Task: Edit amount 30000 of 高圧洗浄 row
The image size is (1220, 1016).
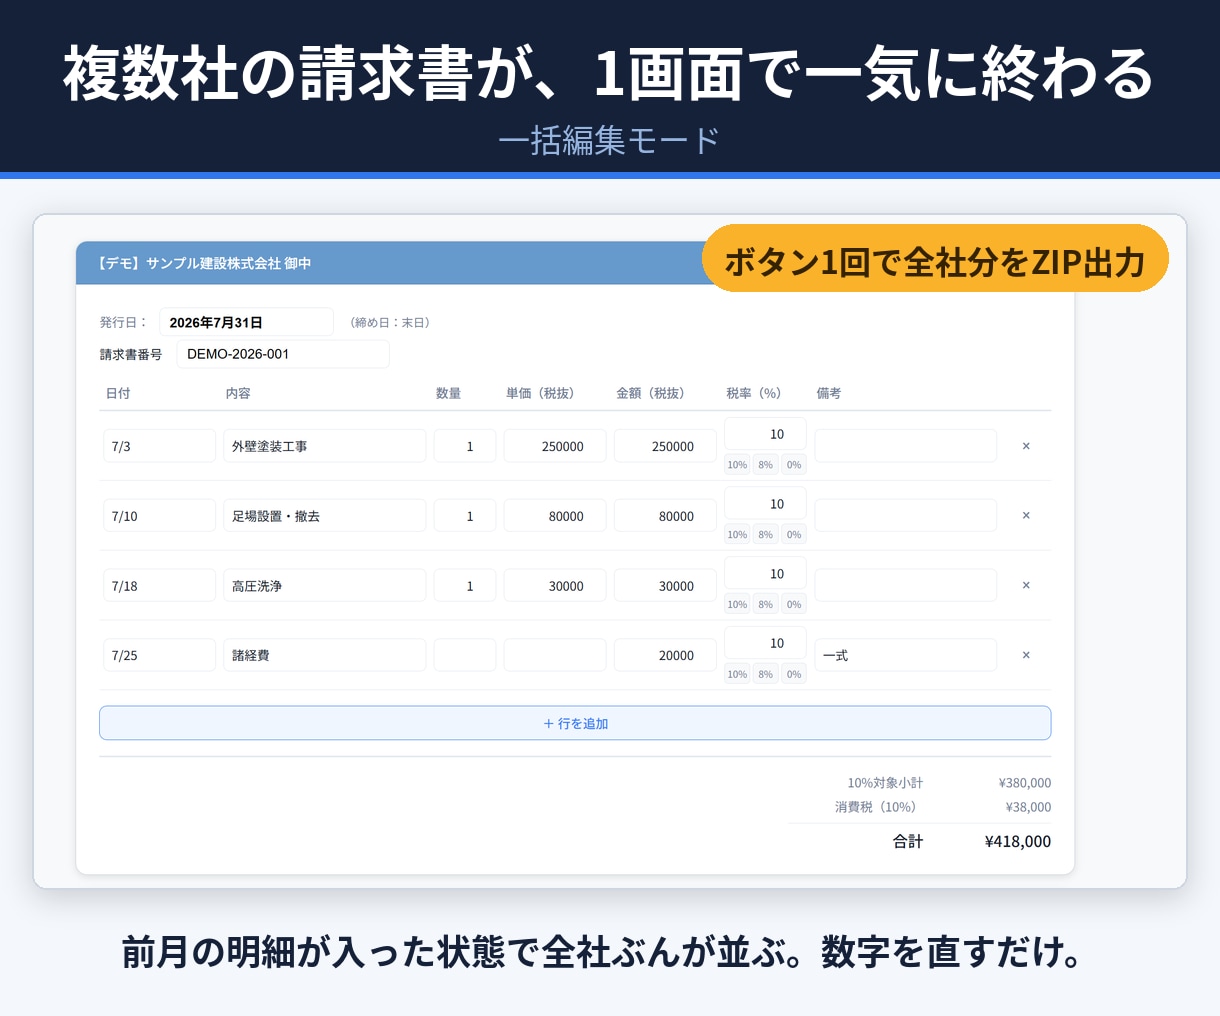Action: pyautogui.click(x=665, y=586)
